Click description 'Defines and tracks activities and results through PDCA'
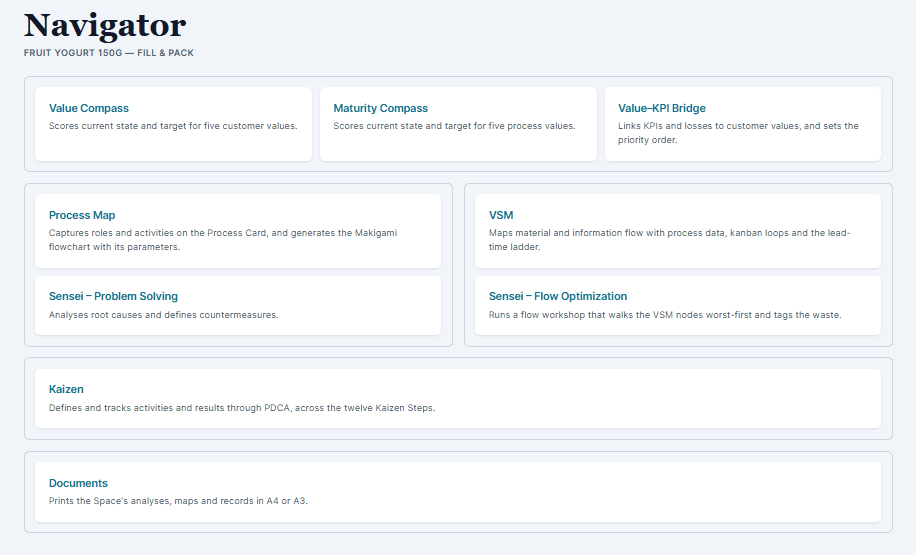 click(169, 408)
